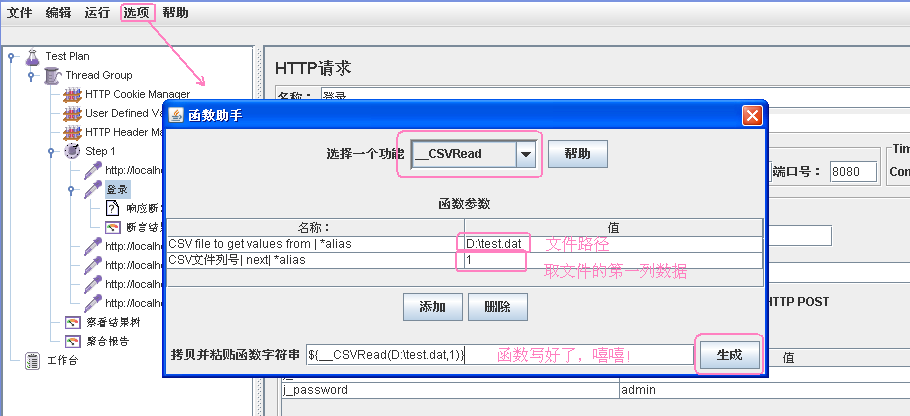Collapse the Step 1 node toggle
Image resolution: width=910 pixels, height=416 pixels.
pos(51,151)
